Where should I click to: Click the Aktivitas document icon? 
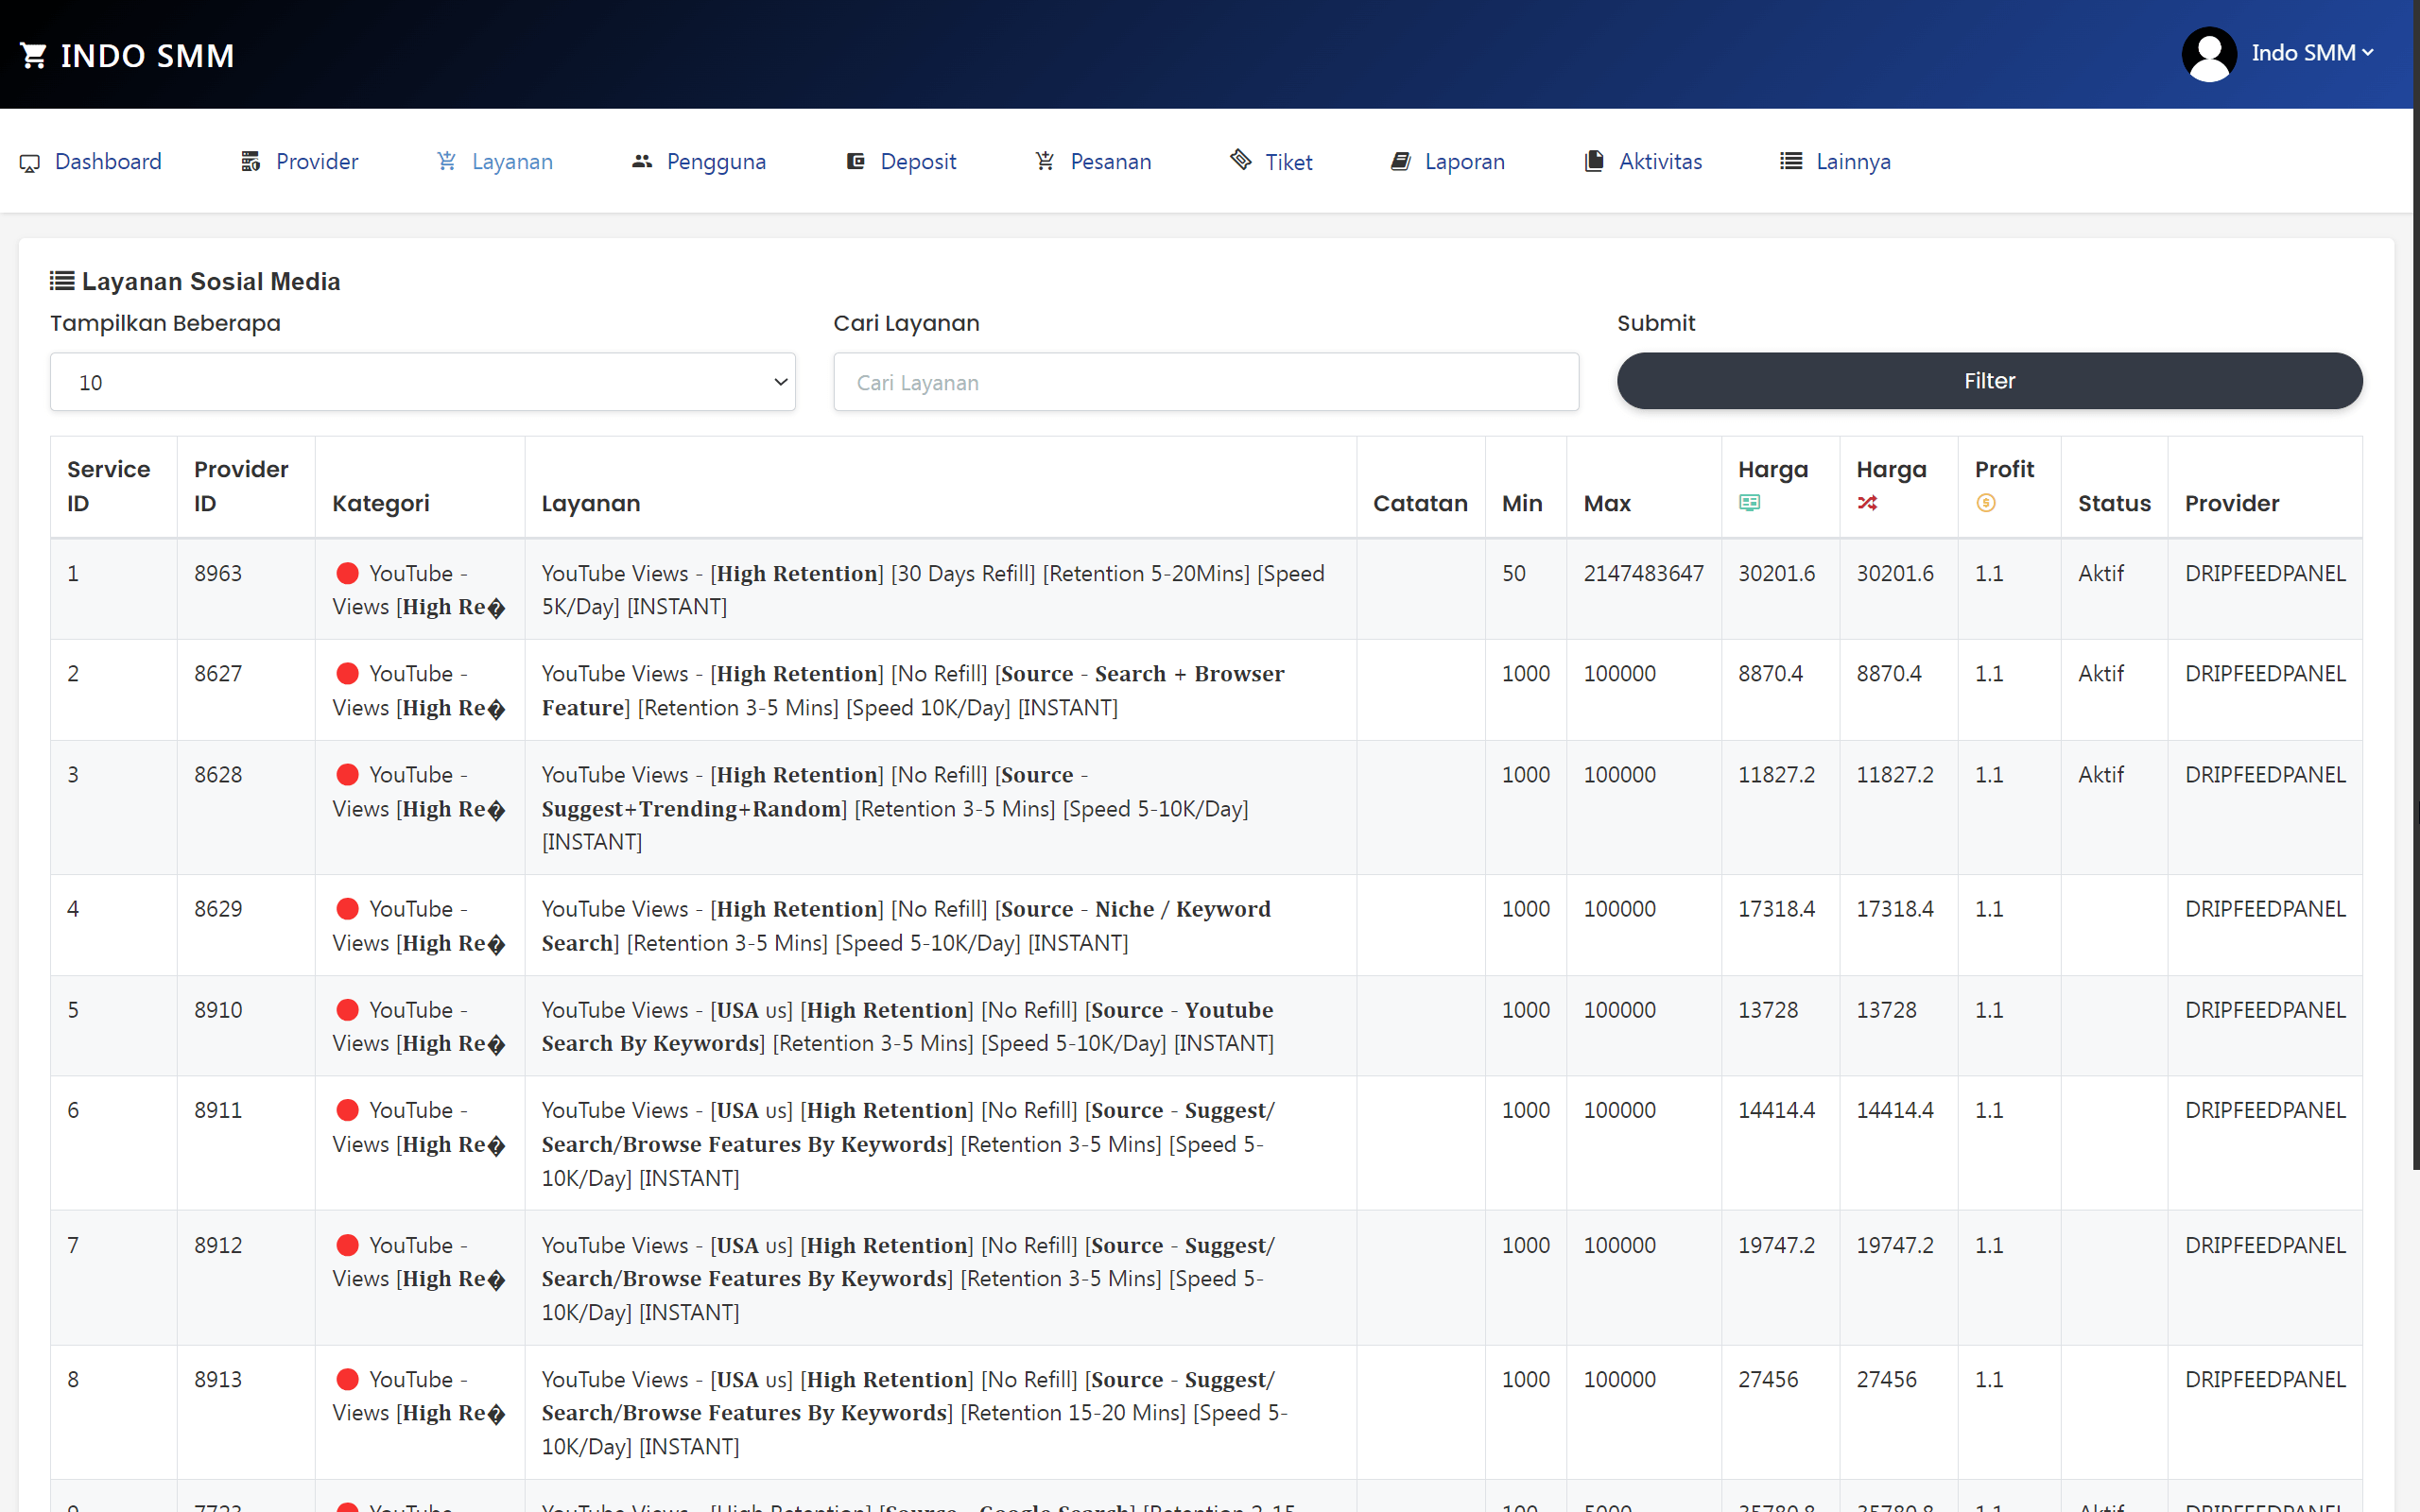coord(1591,160)
